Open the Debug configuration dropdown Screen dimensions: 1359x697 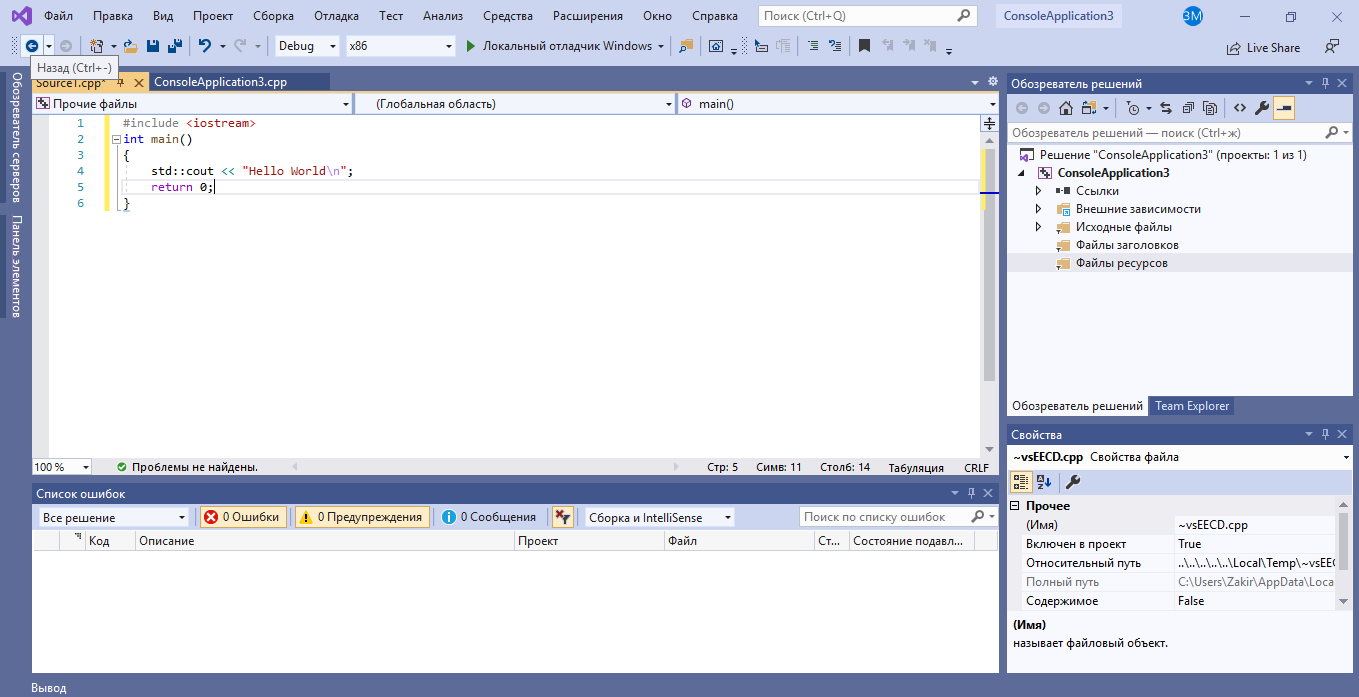pos(308,46)
